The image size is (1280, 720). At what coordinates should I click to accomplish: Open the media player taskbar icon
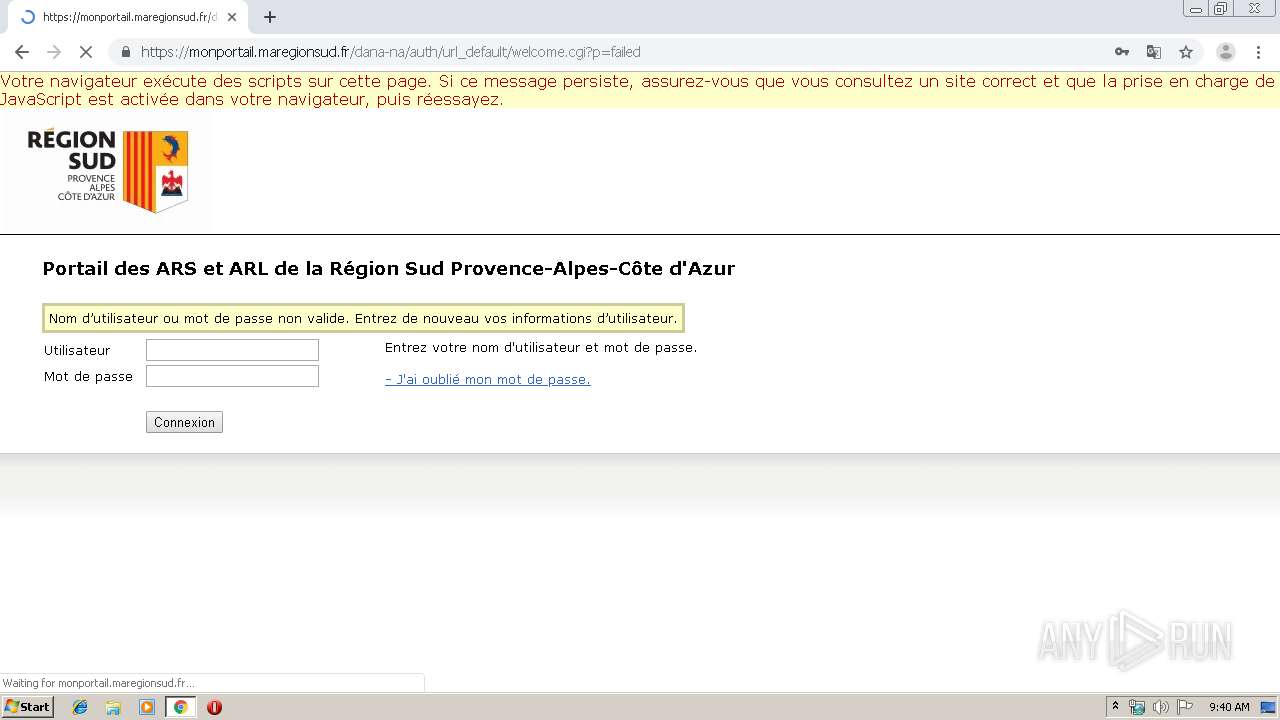click(147, 707)
